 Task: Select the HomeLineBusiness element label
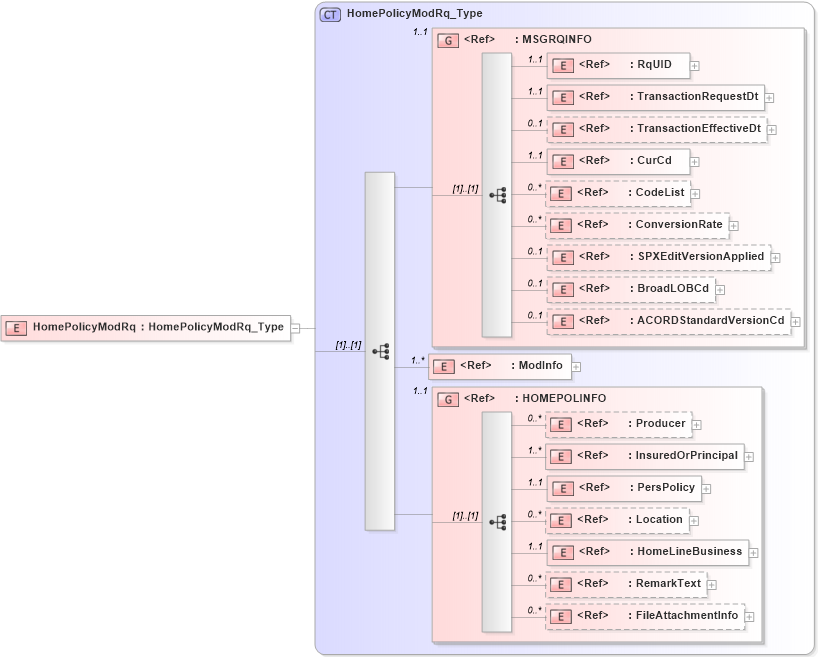688,551
